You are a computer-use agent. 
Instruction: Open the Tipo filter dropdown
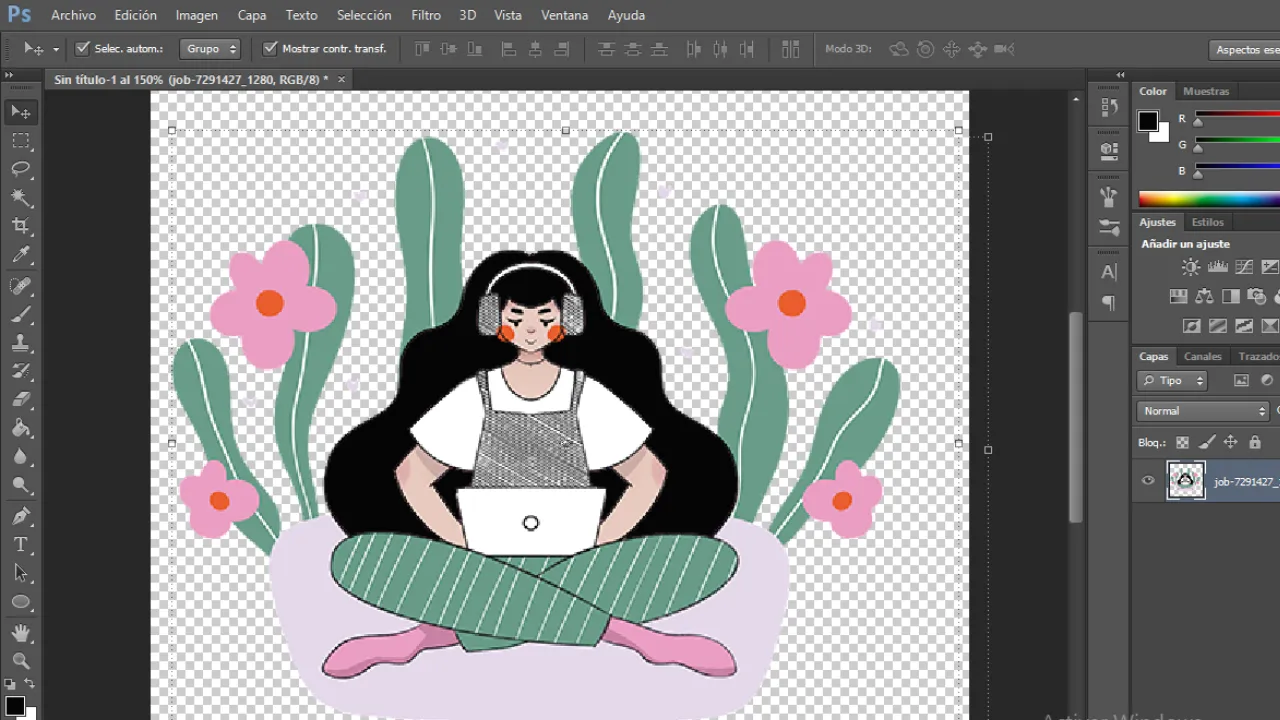click(1172, 380)
